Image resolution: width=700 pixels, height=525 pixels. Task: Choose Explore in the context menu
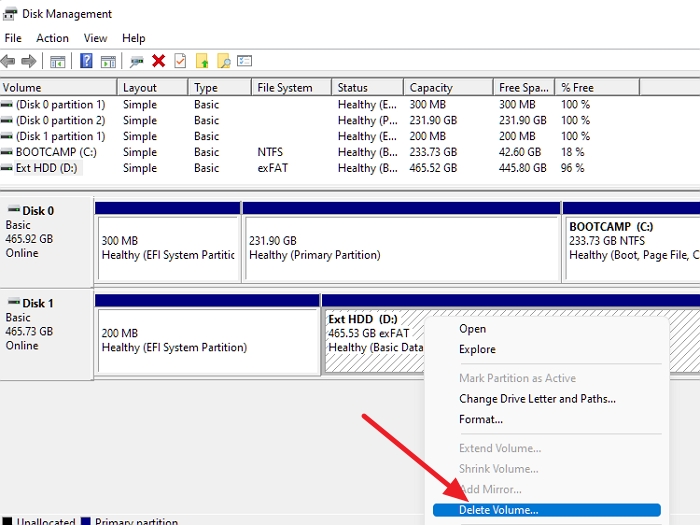click(547, 349)
